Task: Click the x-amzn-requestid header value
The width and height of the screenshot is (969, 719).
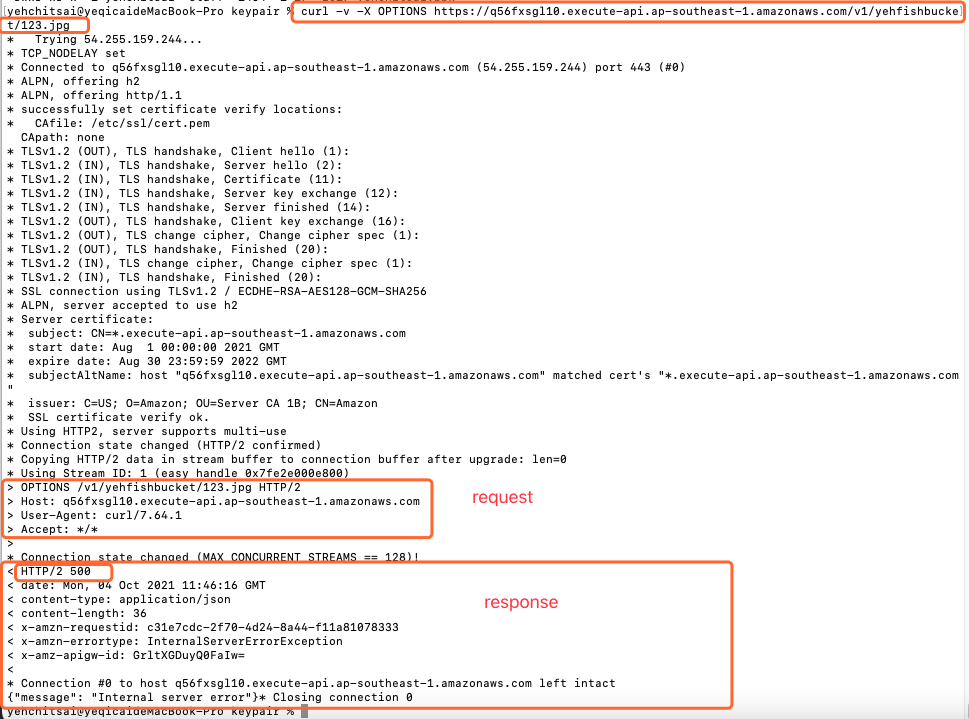Action: pyautogui.click(x=273, y=628)
